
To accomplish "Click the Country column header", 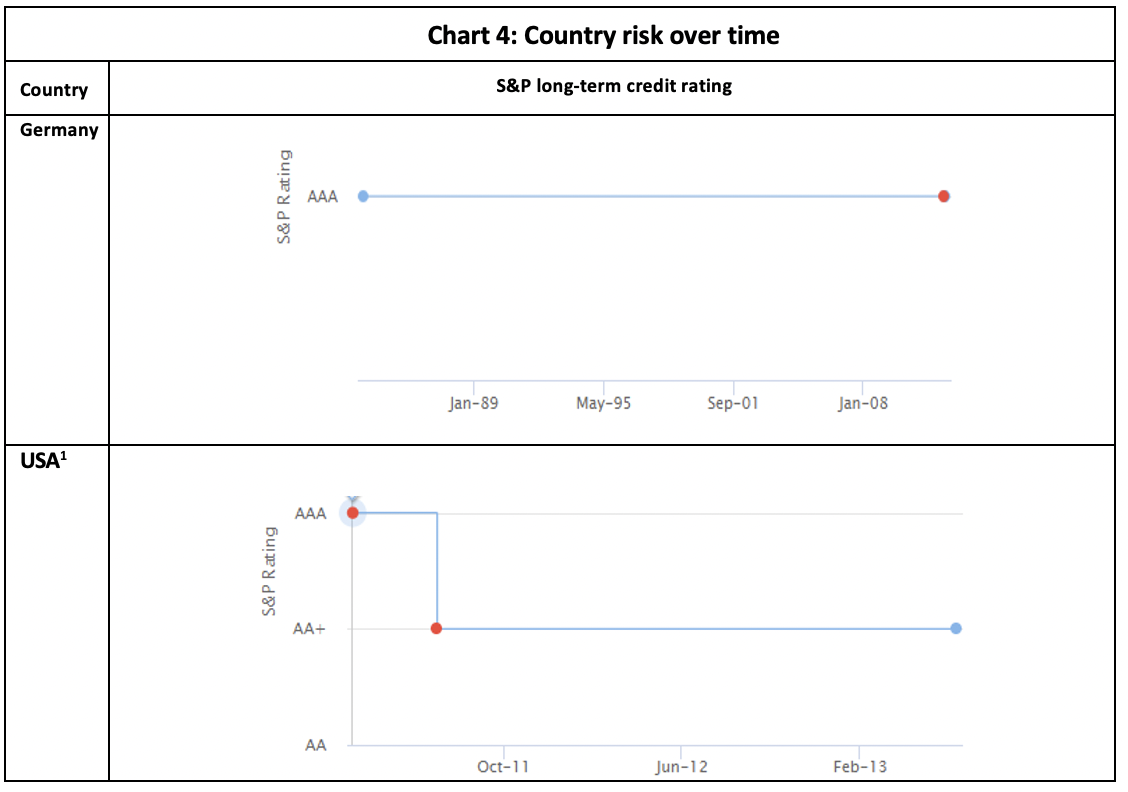I will pos(54,90).
